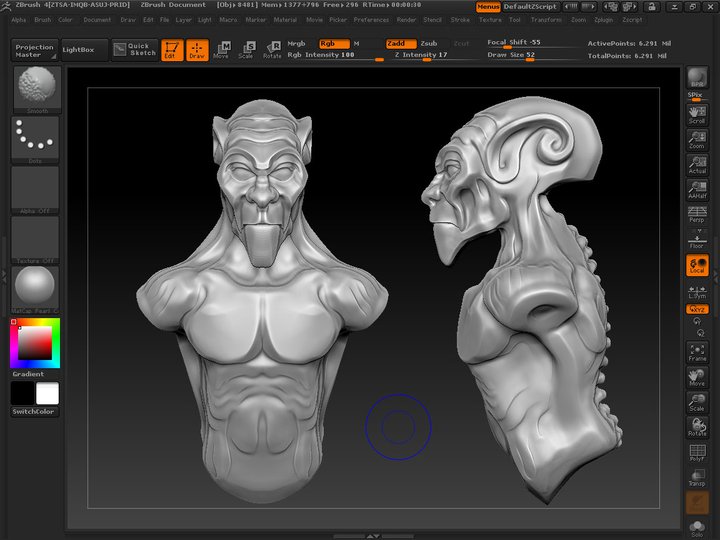Select the Move transform tool in top shelf

point(221,50)
